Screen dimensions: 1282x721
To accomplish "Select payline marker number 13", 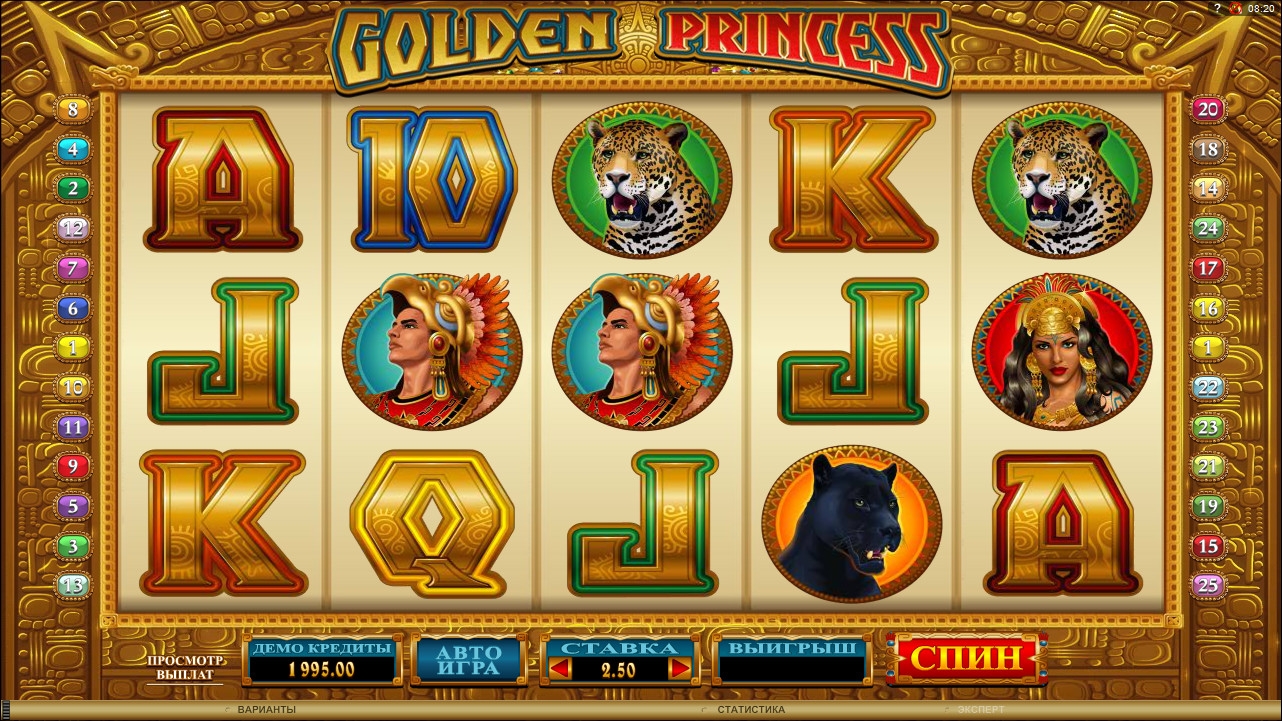I will [73, 585].
